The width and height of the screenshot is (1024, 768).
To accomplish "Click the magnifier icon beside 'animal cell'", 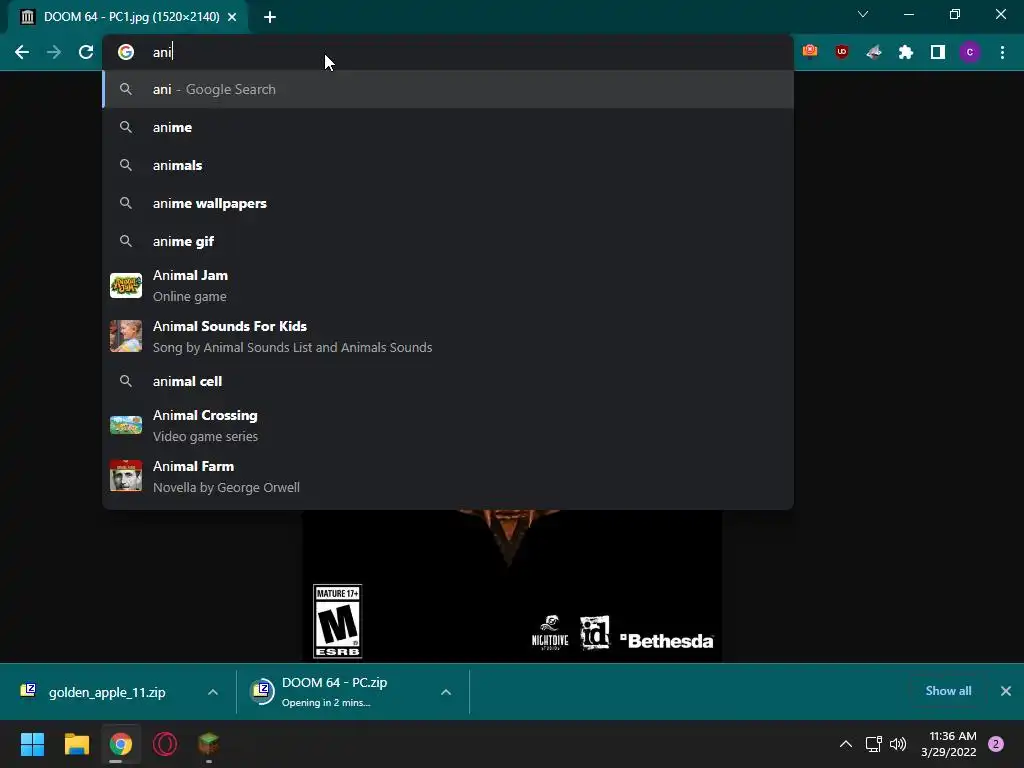I will pyautogui.click(x=126, y=381).
